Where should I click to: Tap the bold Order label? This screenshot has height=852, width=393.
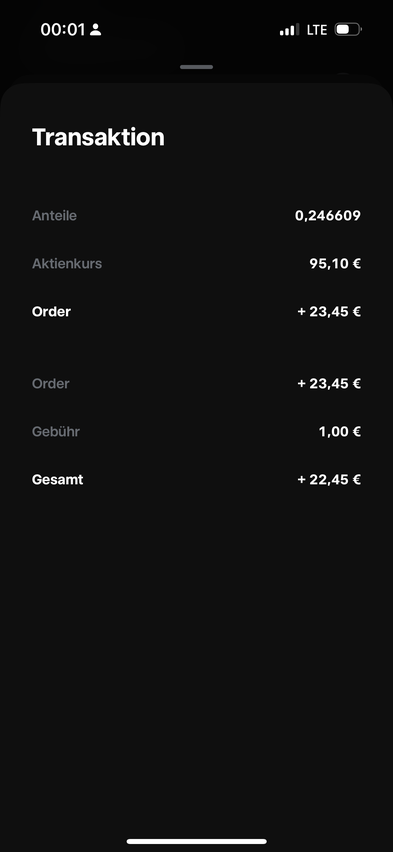(52, 312)
